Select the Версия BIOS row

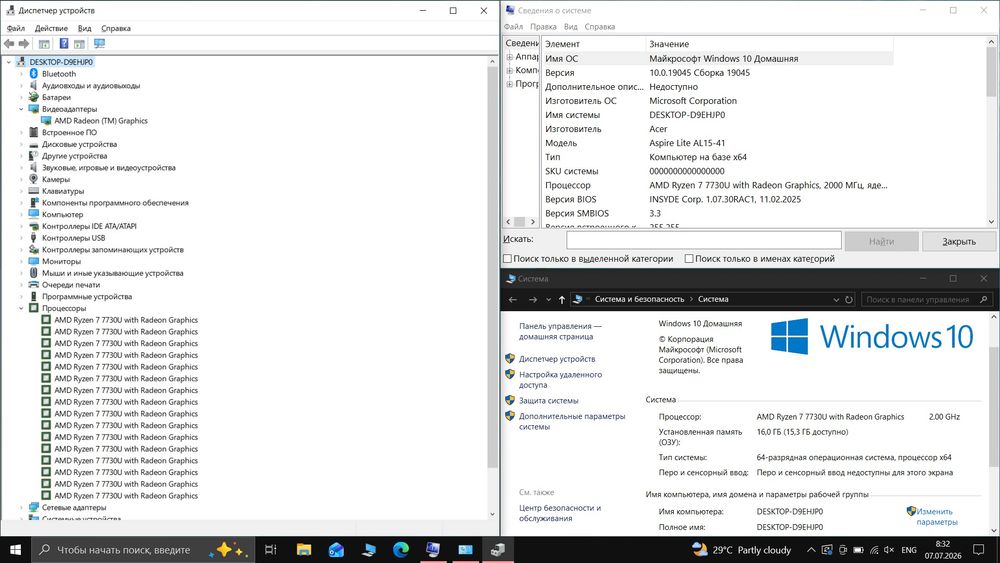(717, 199)
